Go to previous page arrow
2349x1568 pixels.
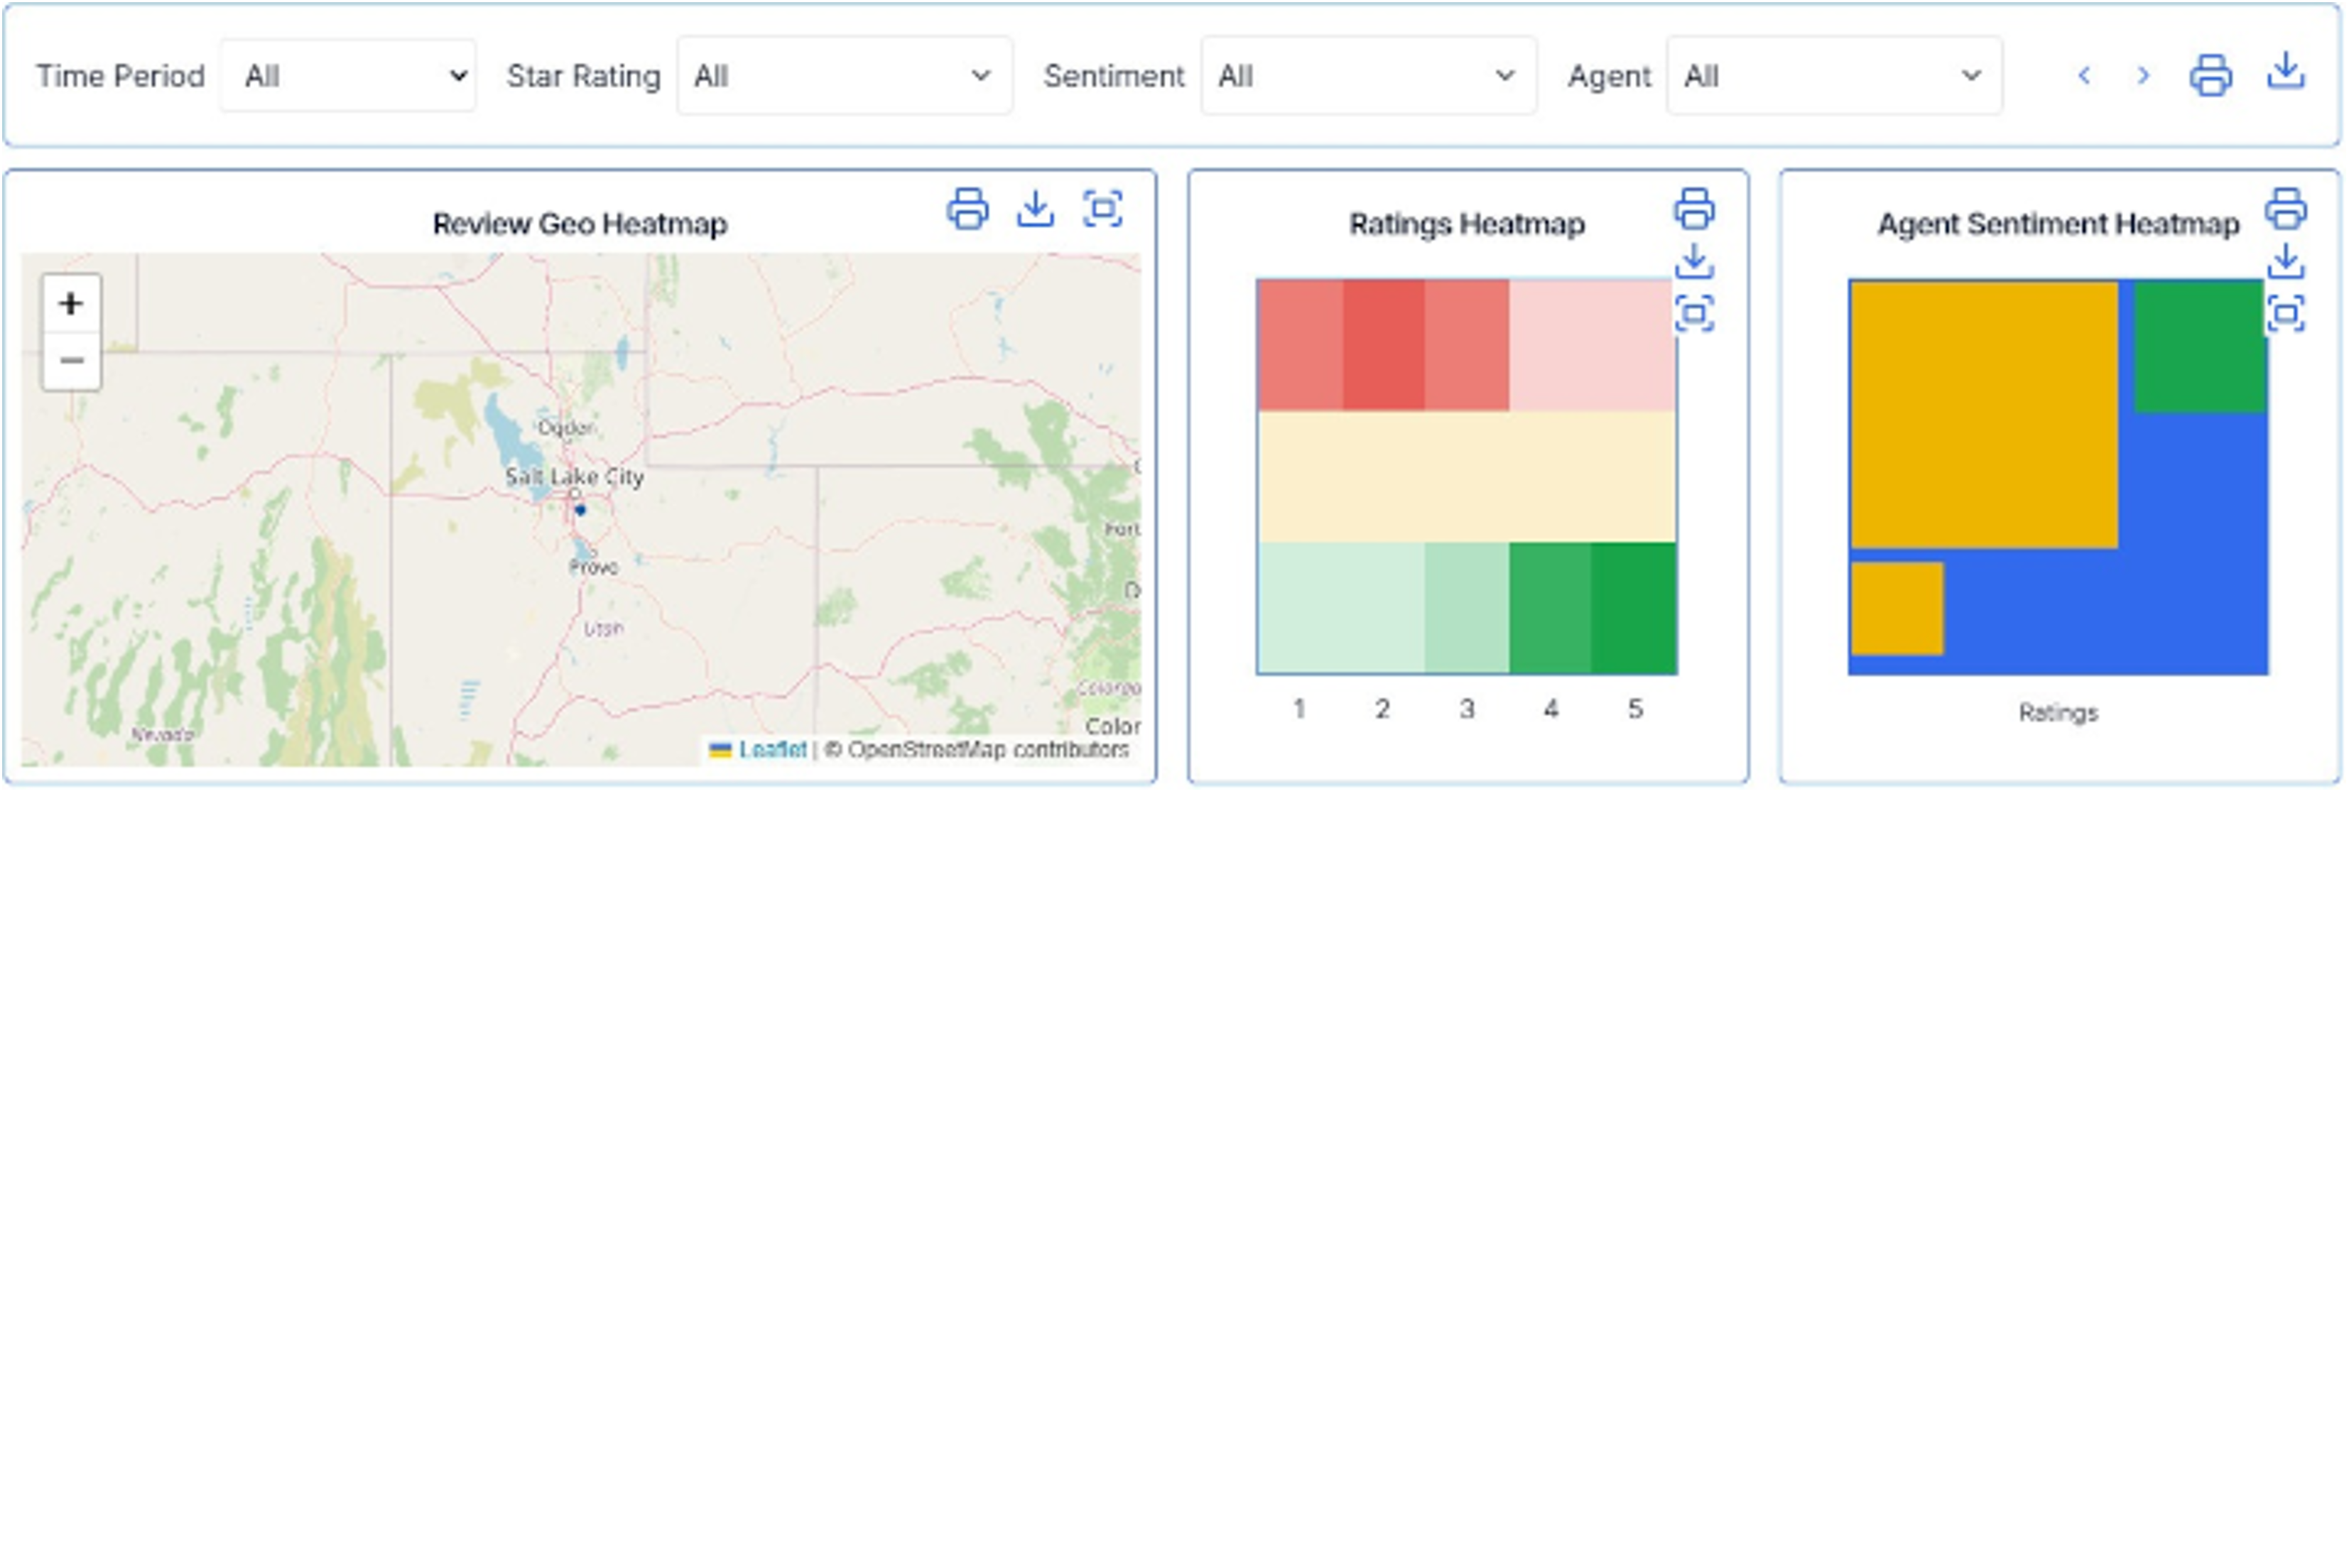tap(2084, 76)
